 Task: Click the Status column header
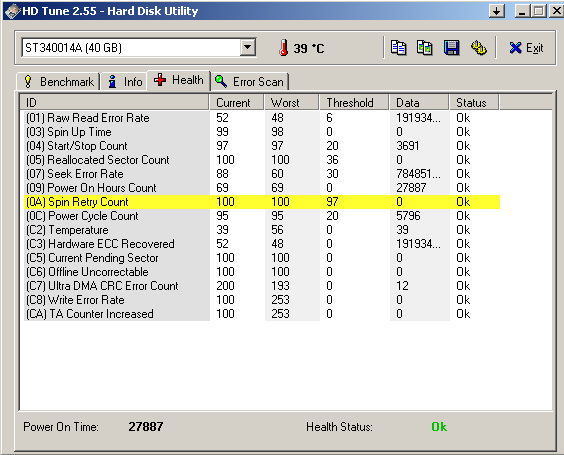(x=474, y=103)
